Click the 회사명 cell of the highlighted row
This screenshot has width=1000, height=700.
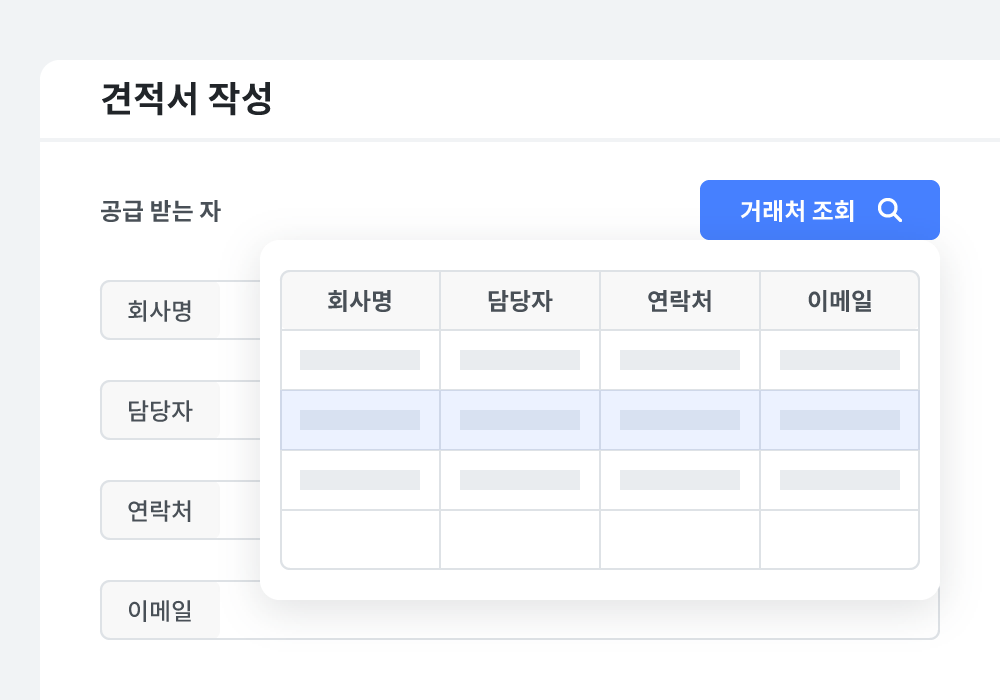(360, 420)
